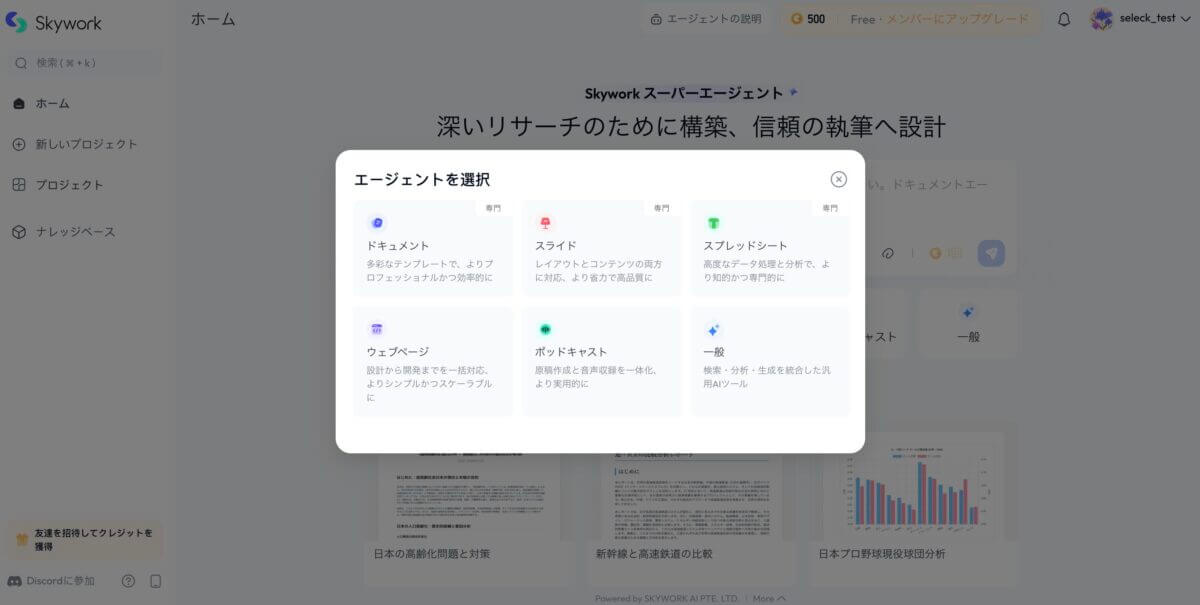Select the スプレッドシート agent card

770,249
